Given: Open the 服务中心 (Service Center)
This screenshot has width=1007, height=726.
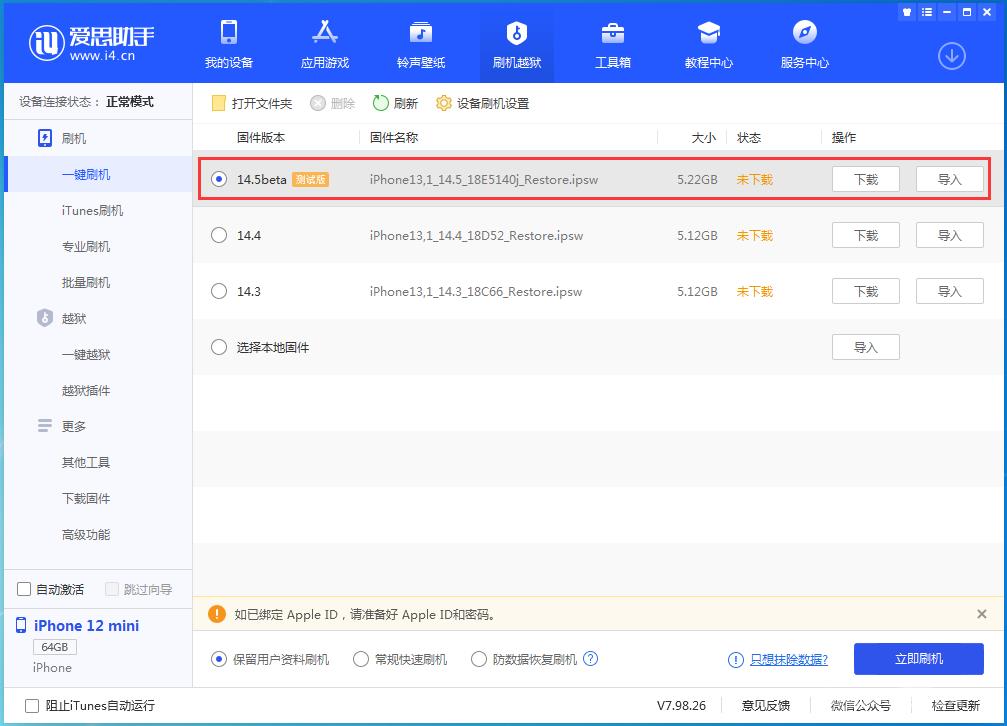Looking at the screenshot, I should 805,43.
